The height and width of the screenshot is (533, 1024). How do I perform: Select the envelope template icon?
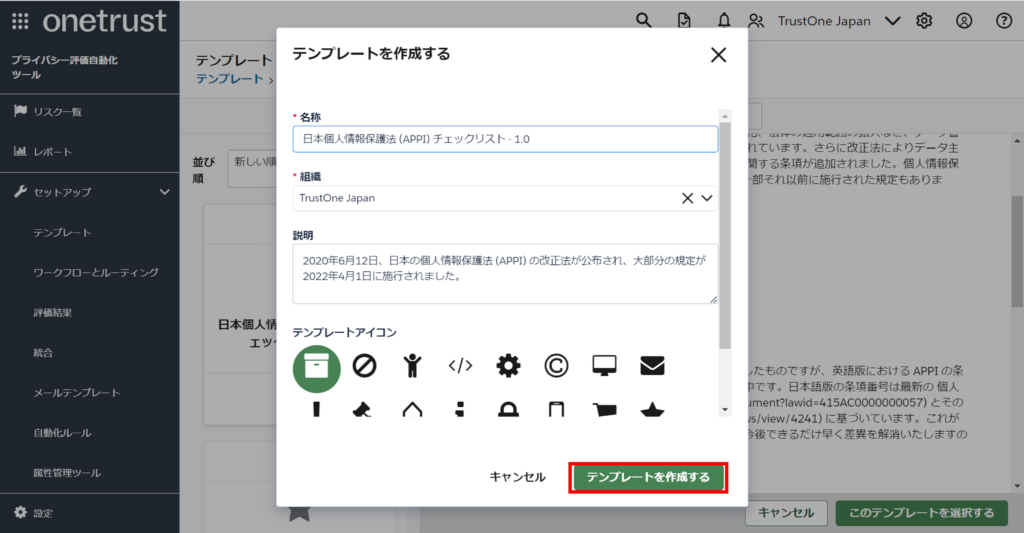[652, 366]
